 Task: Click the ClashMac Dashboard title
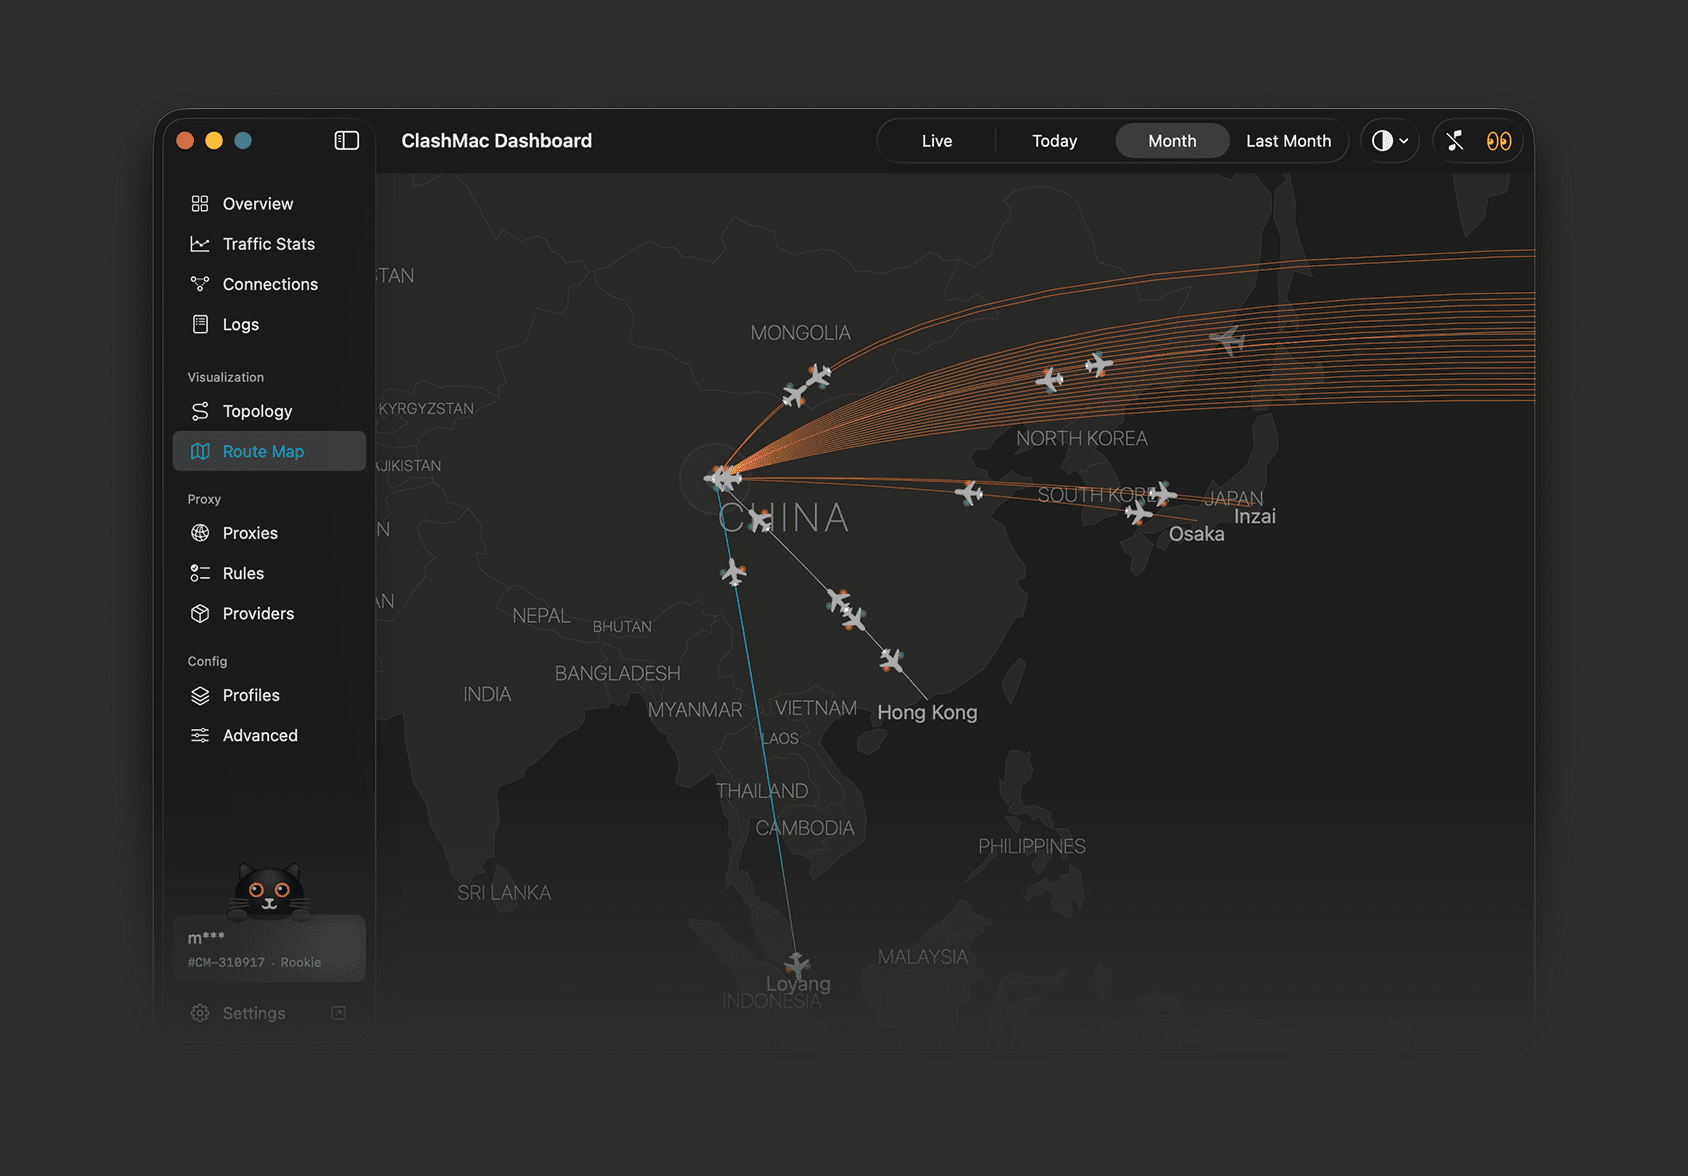[496, 141]
